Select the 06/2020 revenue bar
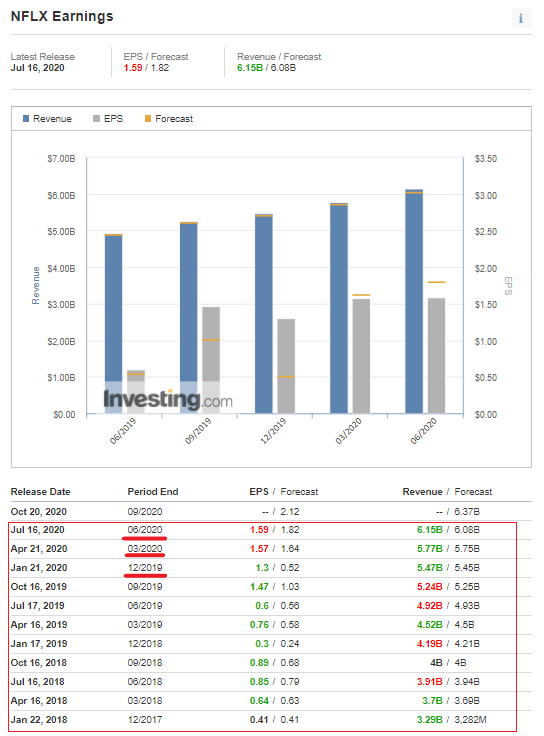Screen dimensions: 544x736 (414, 301)
